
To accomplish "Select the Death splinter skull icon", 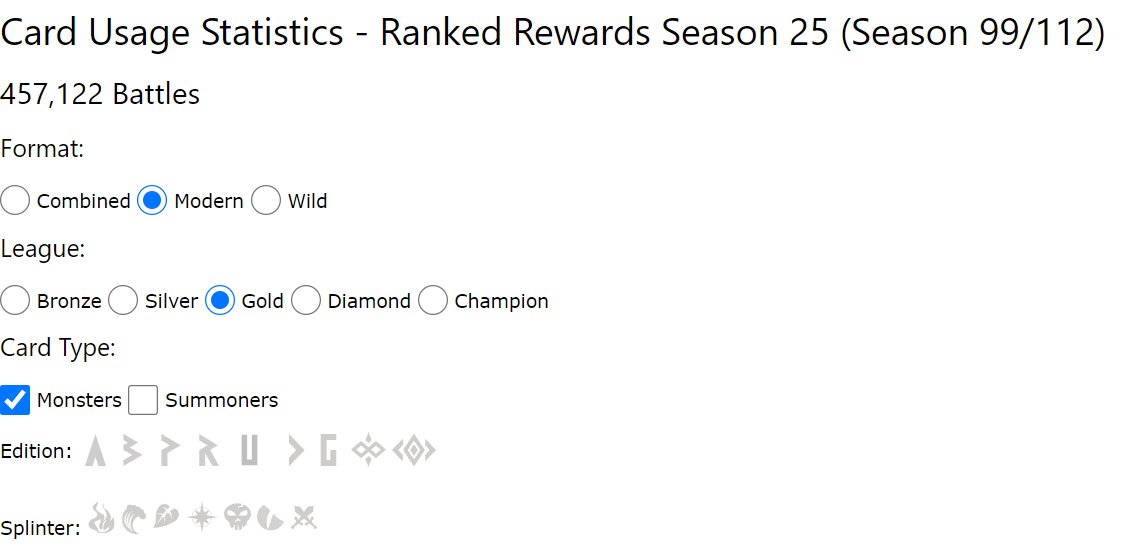I will (236, 518).
